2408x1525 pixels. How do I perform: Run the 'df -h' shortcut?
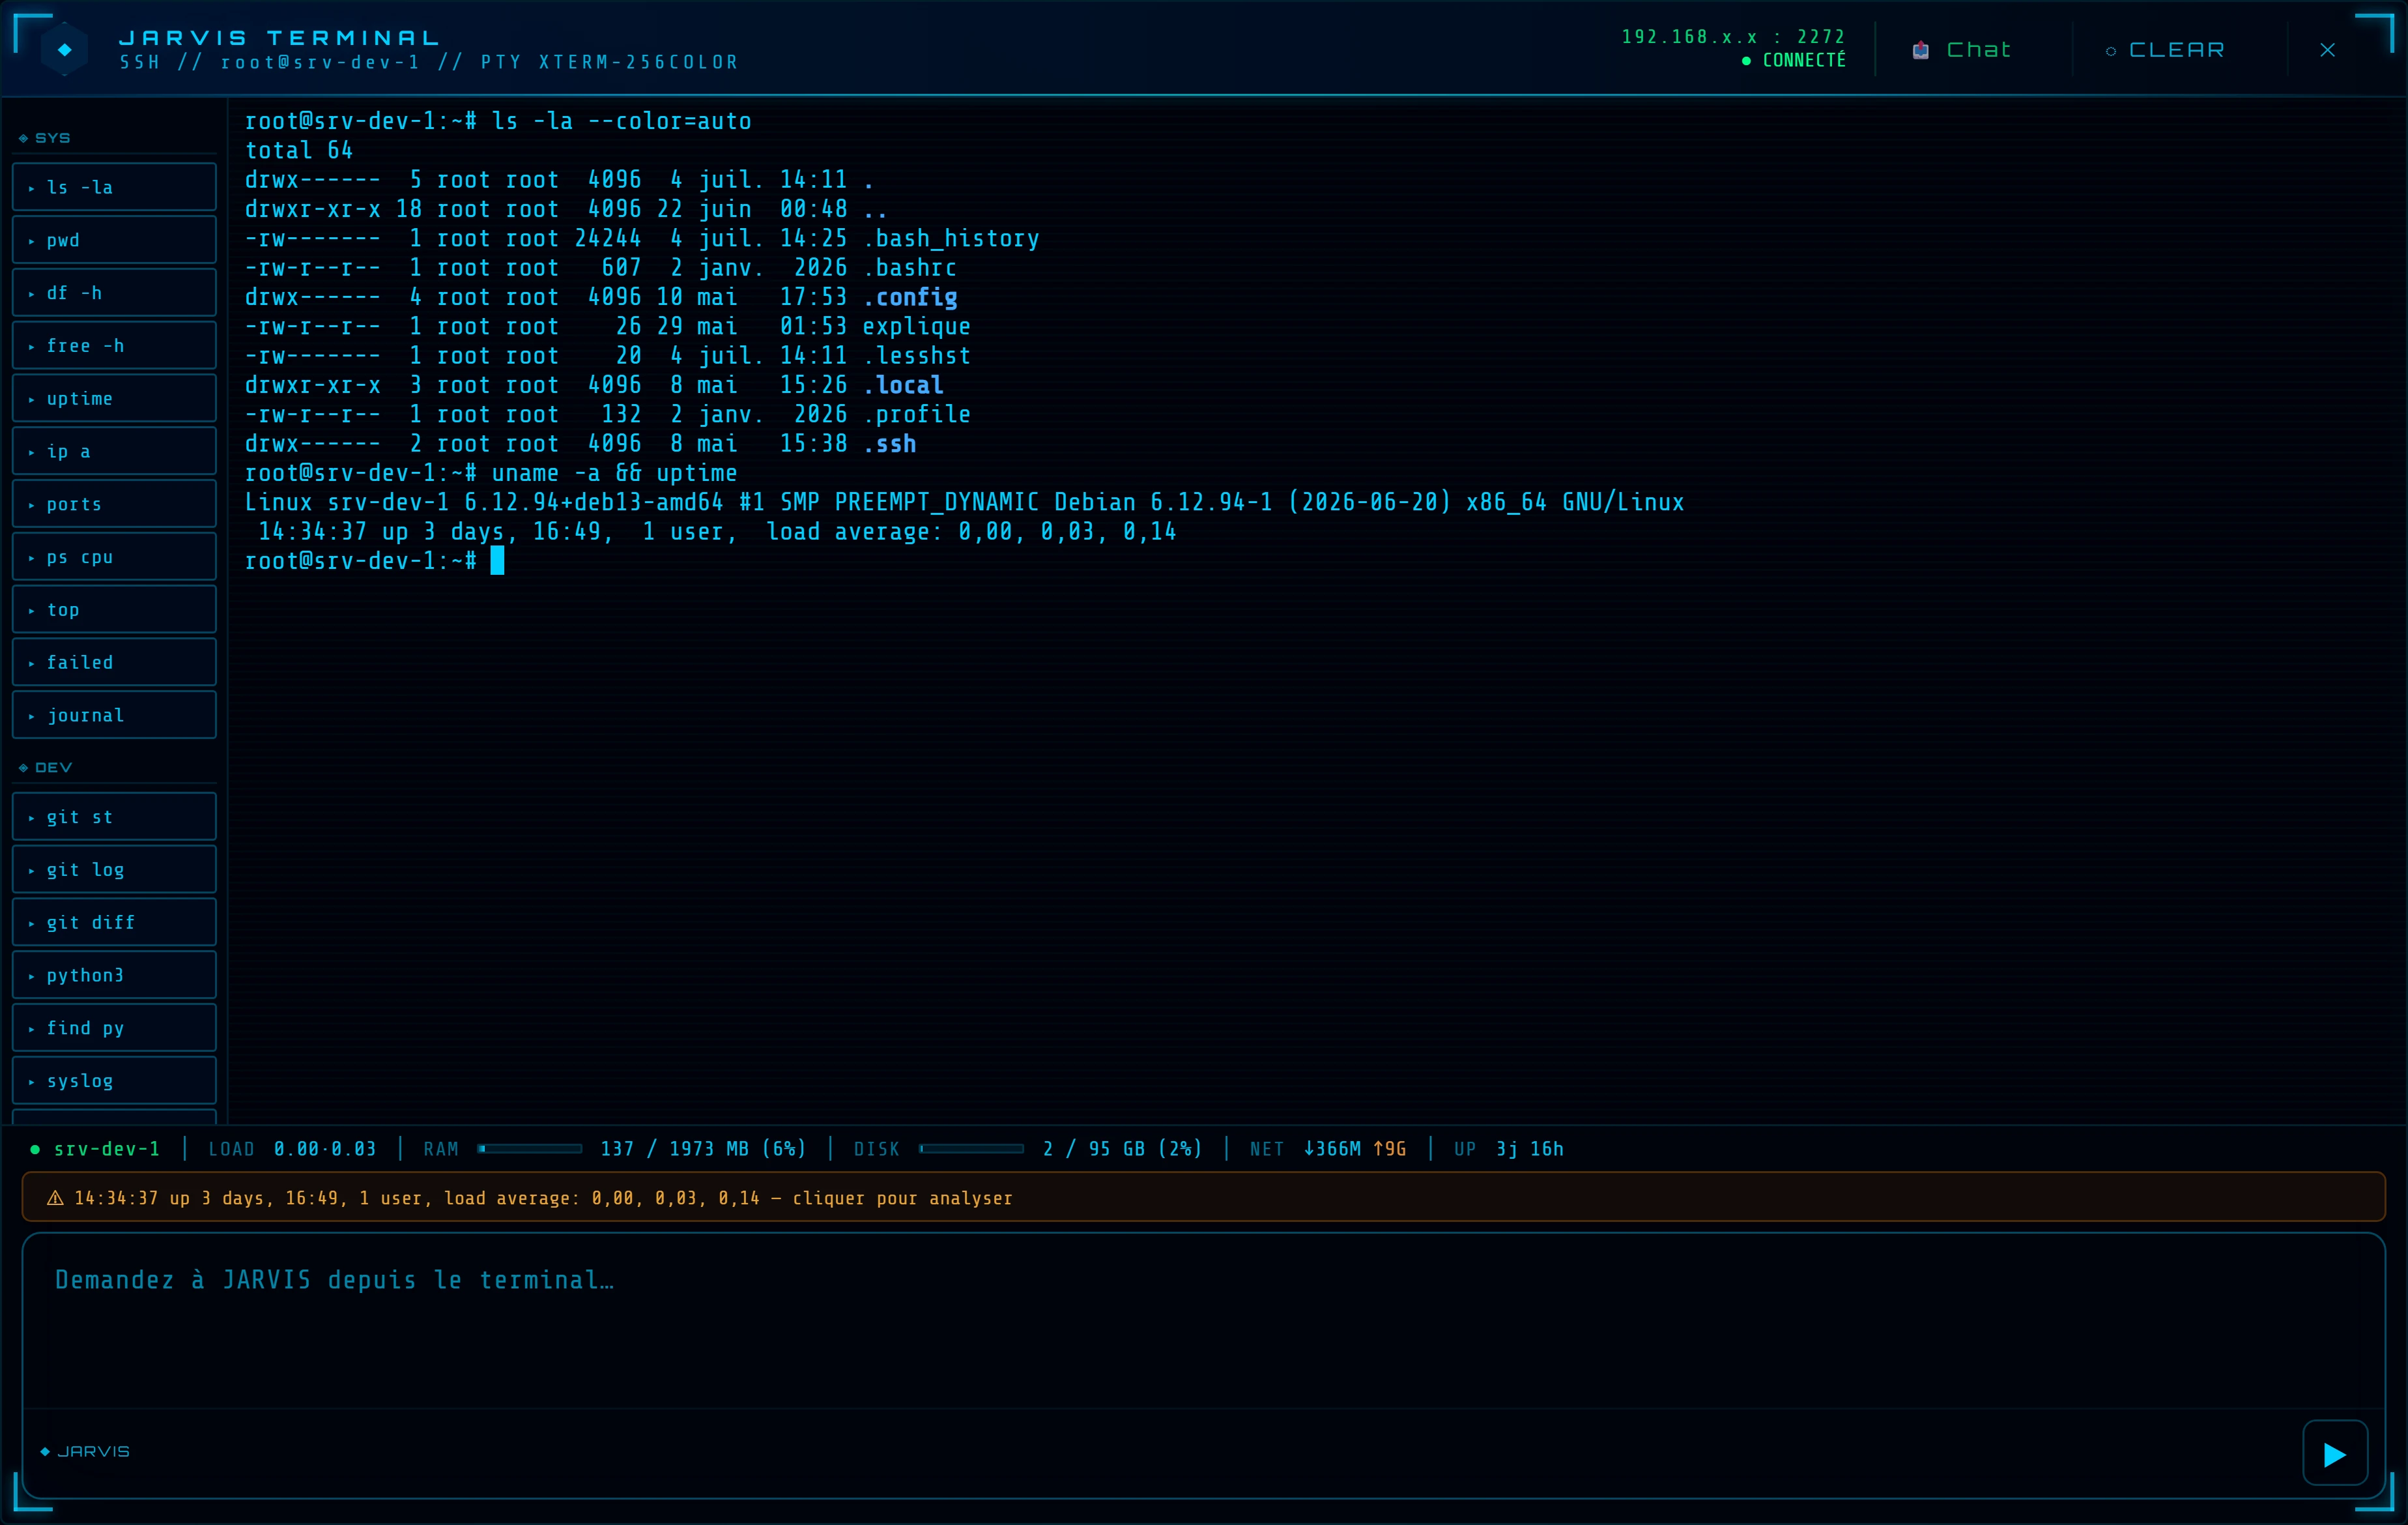(114, 293)
